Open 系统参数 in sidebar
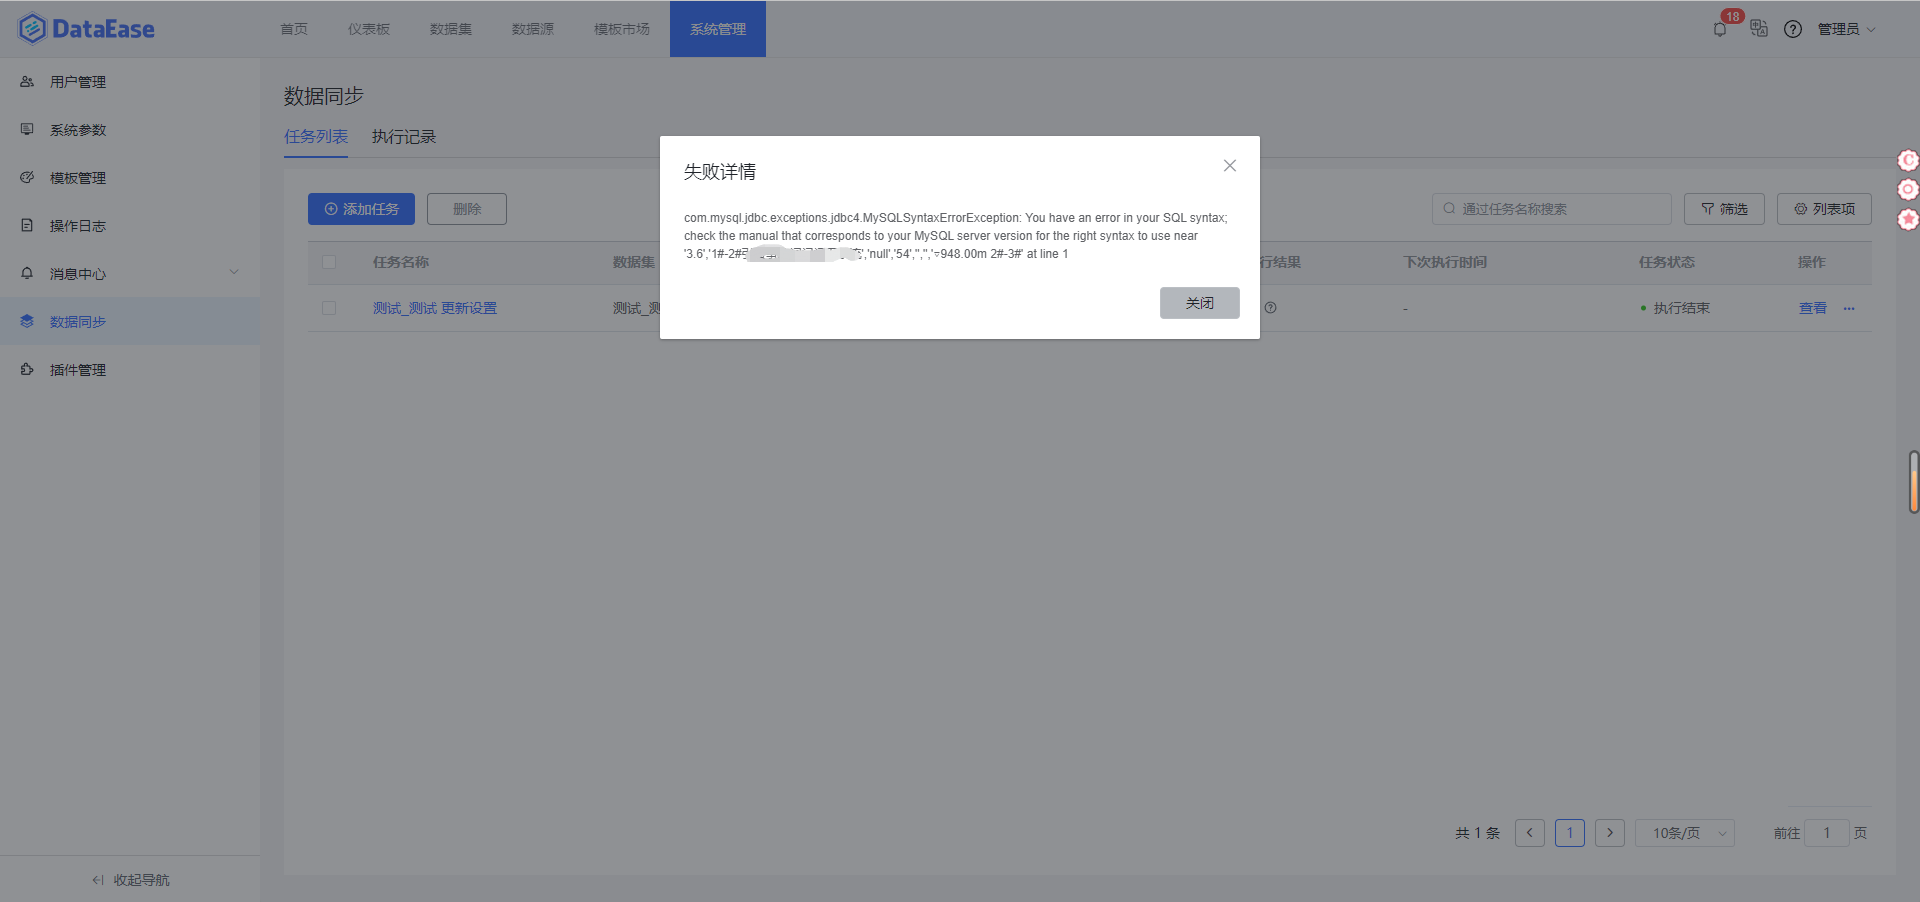Viewport: 1920px width, 902px height. click(130, 130)
